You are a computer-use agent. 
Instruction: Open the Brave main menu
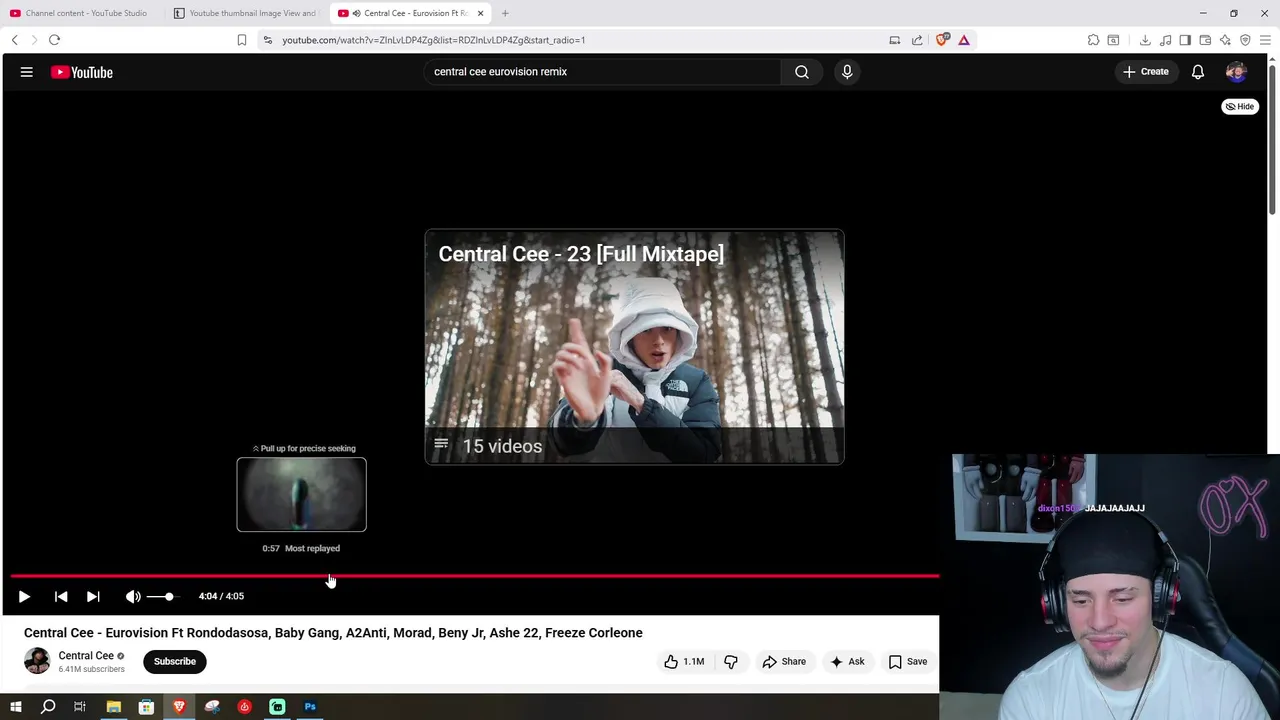pyautogui.click(x=1265, y=40)
